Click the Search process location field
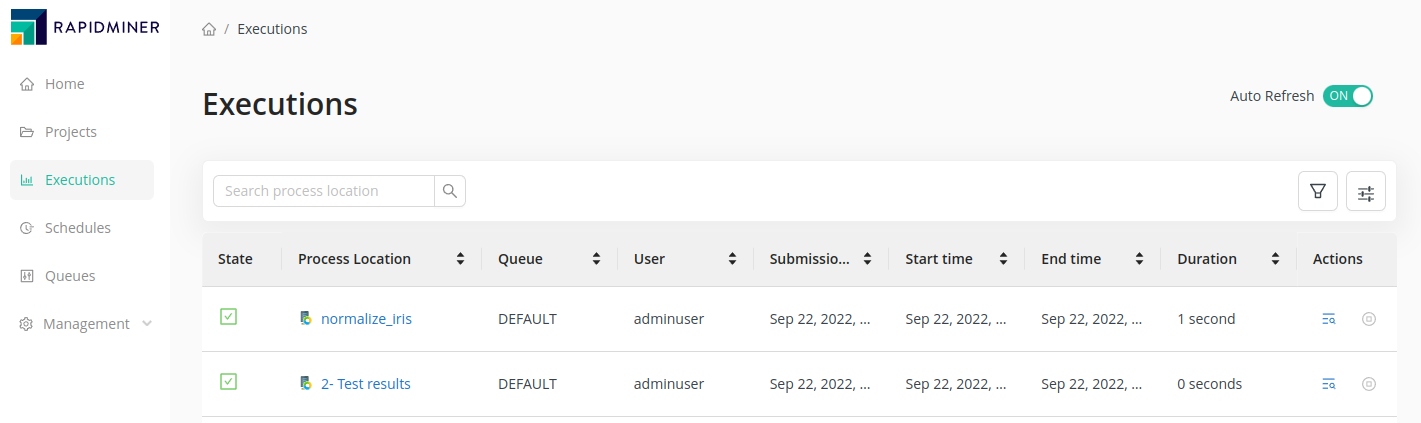 pos(324,191)
